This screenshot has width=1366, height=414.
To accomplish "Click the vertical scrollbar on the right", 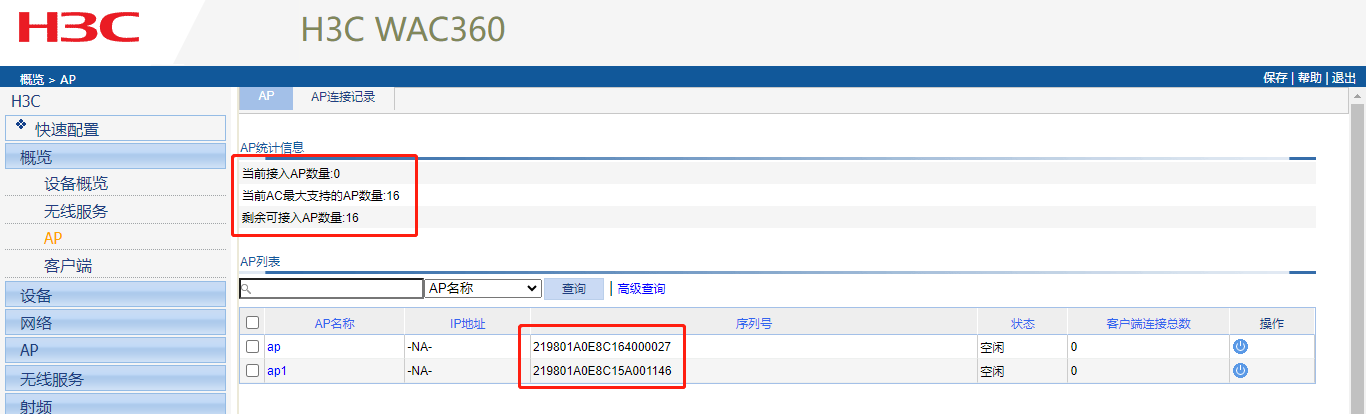I will (x=1358, y=250).
